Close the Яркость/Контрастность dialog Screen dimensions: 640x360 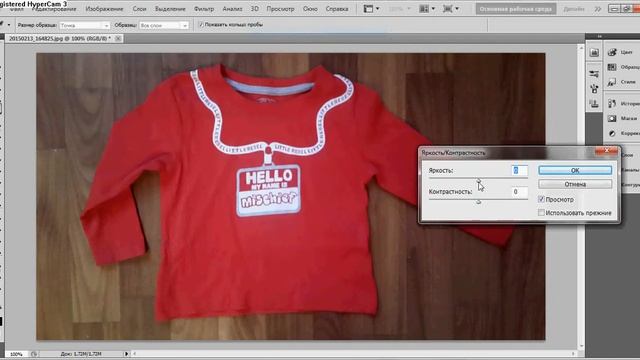(606, 151)
